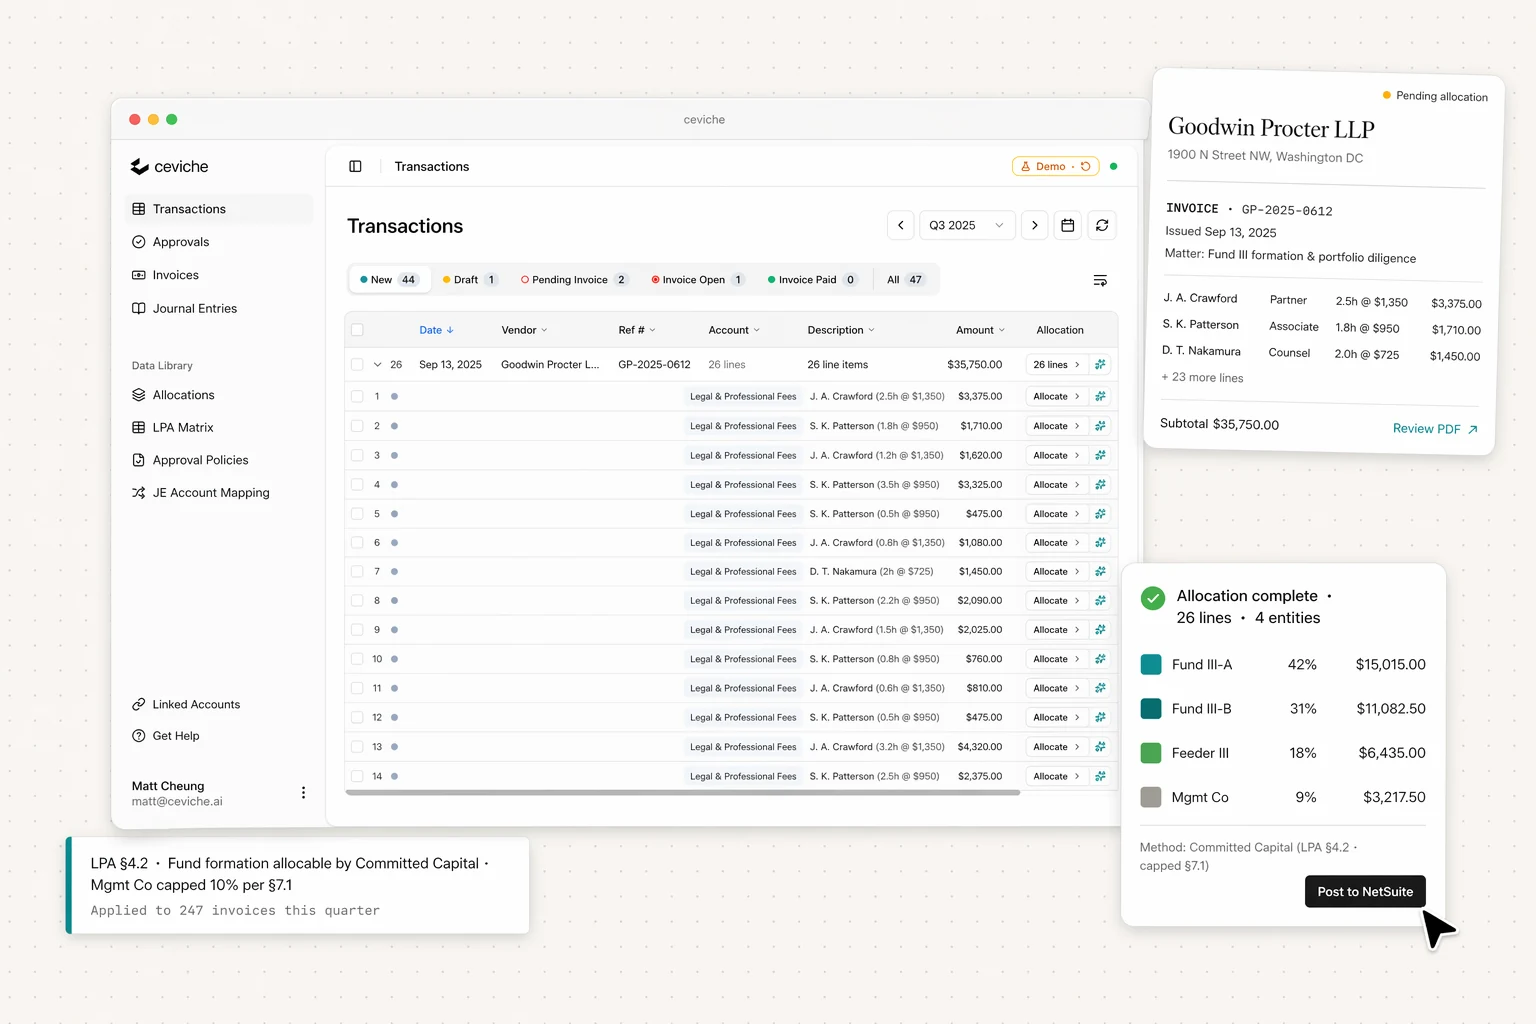Open the three-dot menu next to Matt Cheung
This screenshot has height=1024, width=1536.
click(303, 792)
